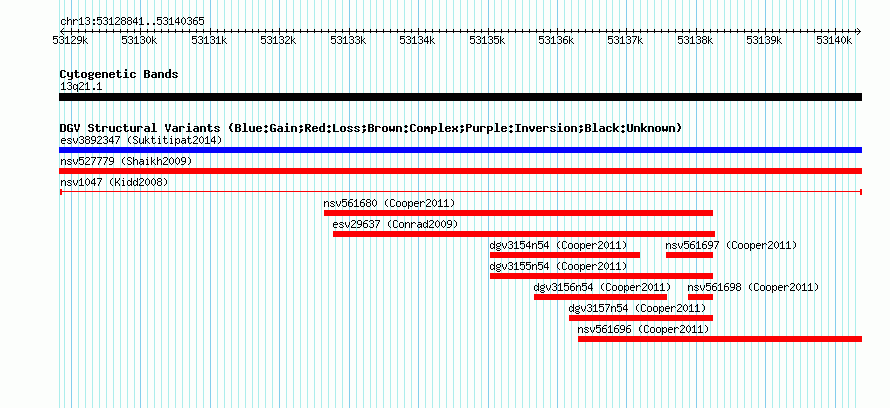Select the dgv3154n54 (Cooper2011) label
The image size is (890, 408).
[559, 245]
